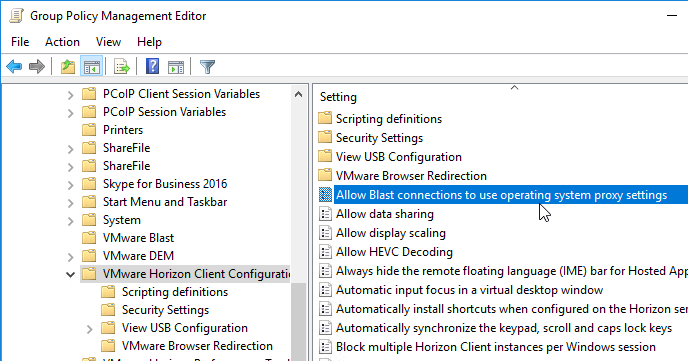Click the policy icon beside Allow display scaling
This screenshot has width=688, height=361.
pos(325,233)
